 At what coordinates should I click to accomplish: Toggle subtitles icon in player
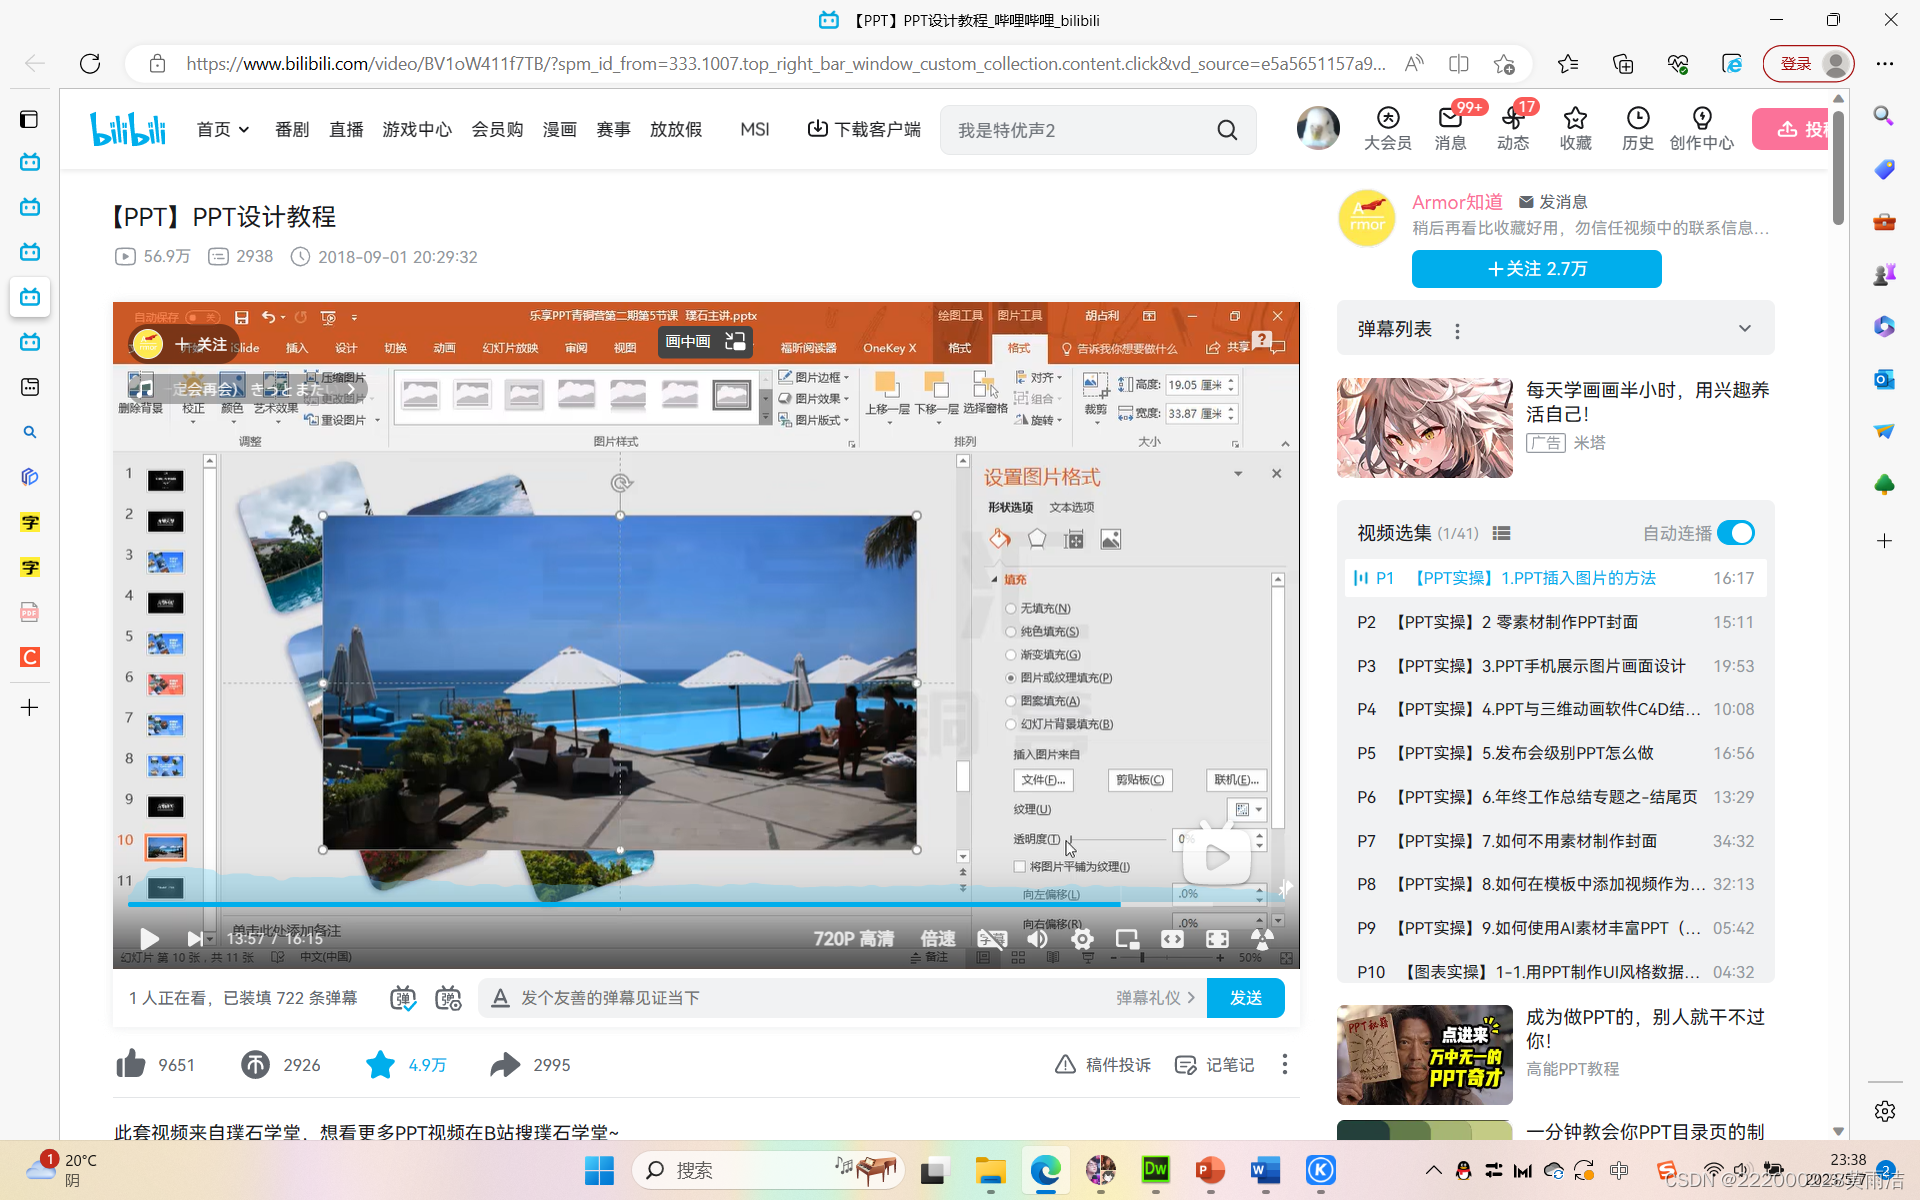click(x=991, y=938)
